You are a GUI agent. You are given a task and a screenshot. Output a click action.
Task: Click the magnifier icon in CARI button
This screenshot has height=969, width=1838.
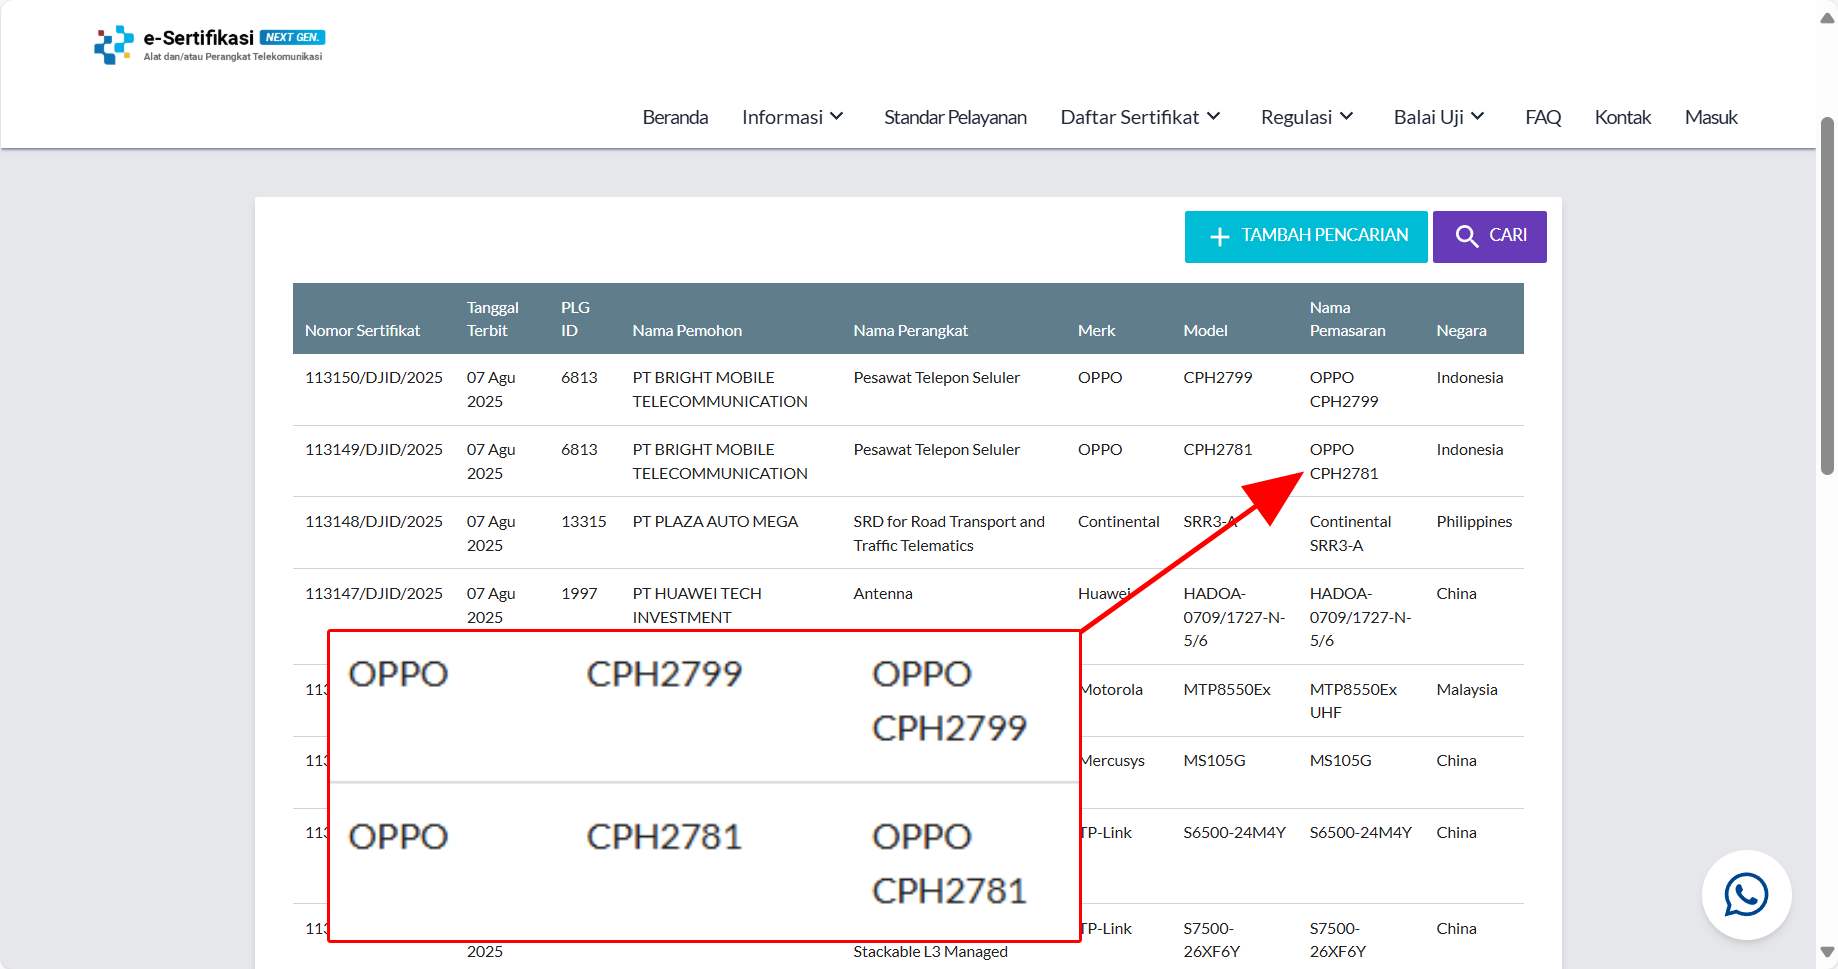1466,236
